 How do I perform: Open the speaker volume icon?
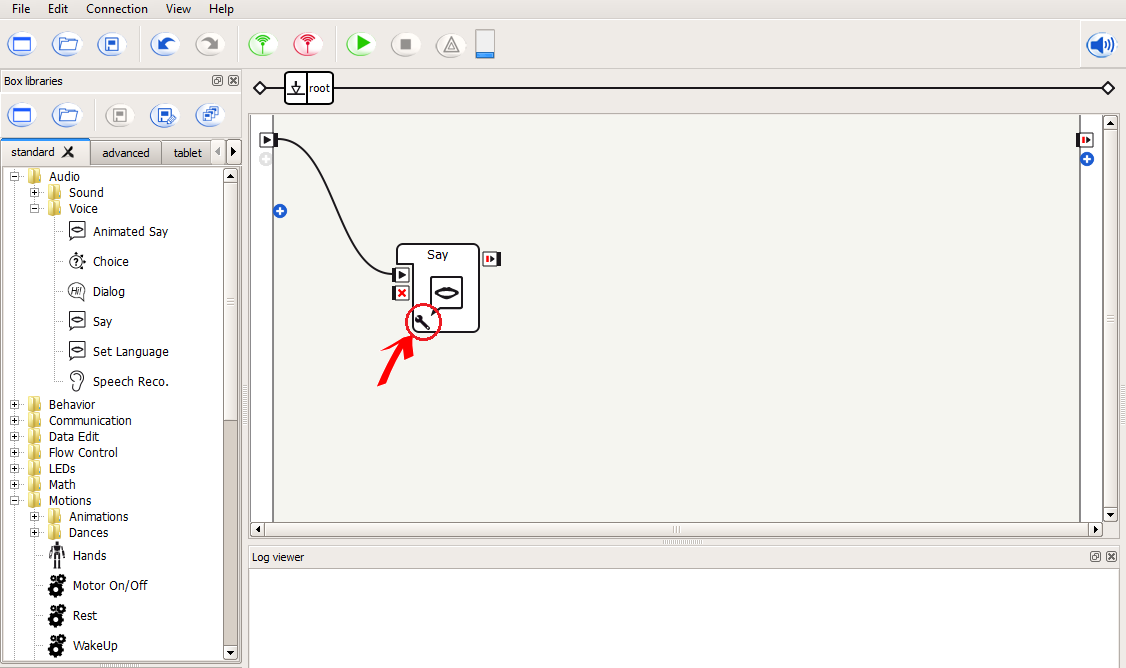coord(1101,45)
